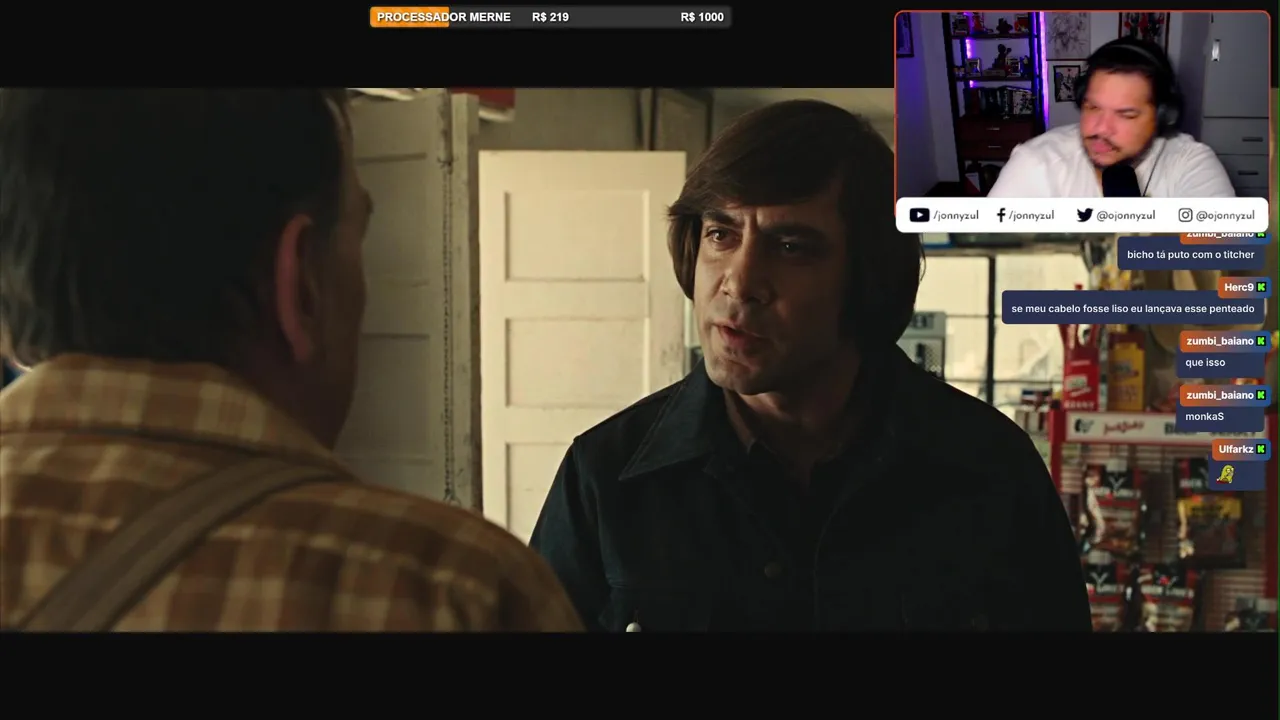Screen dimensions: 1280x720
Task: Click the chat message 'monkaS'
Action: (x=1205, y=416)
